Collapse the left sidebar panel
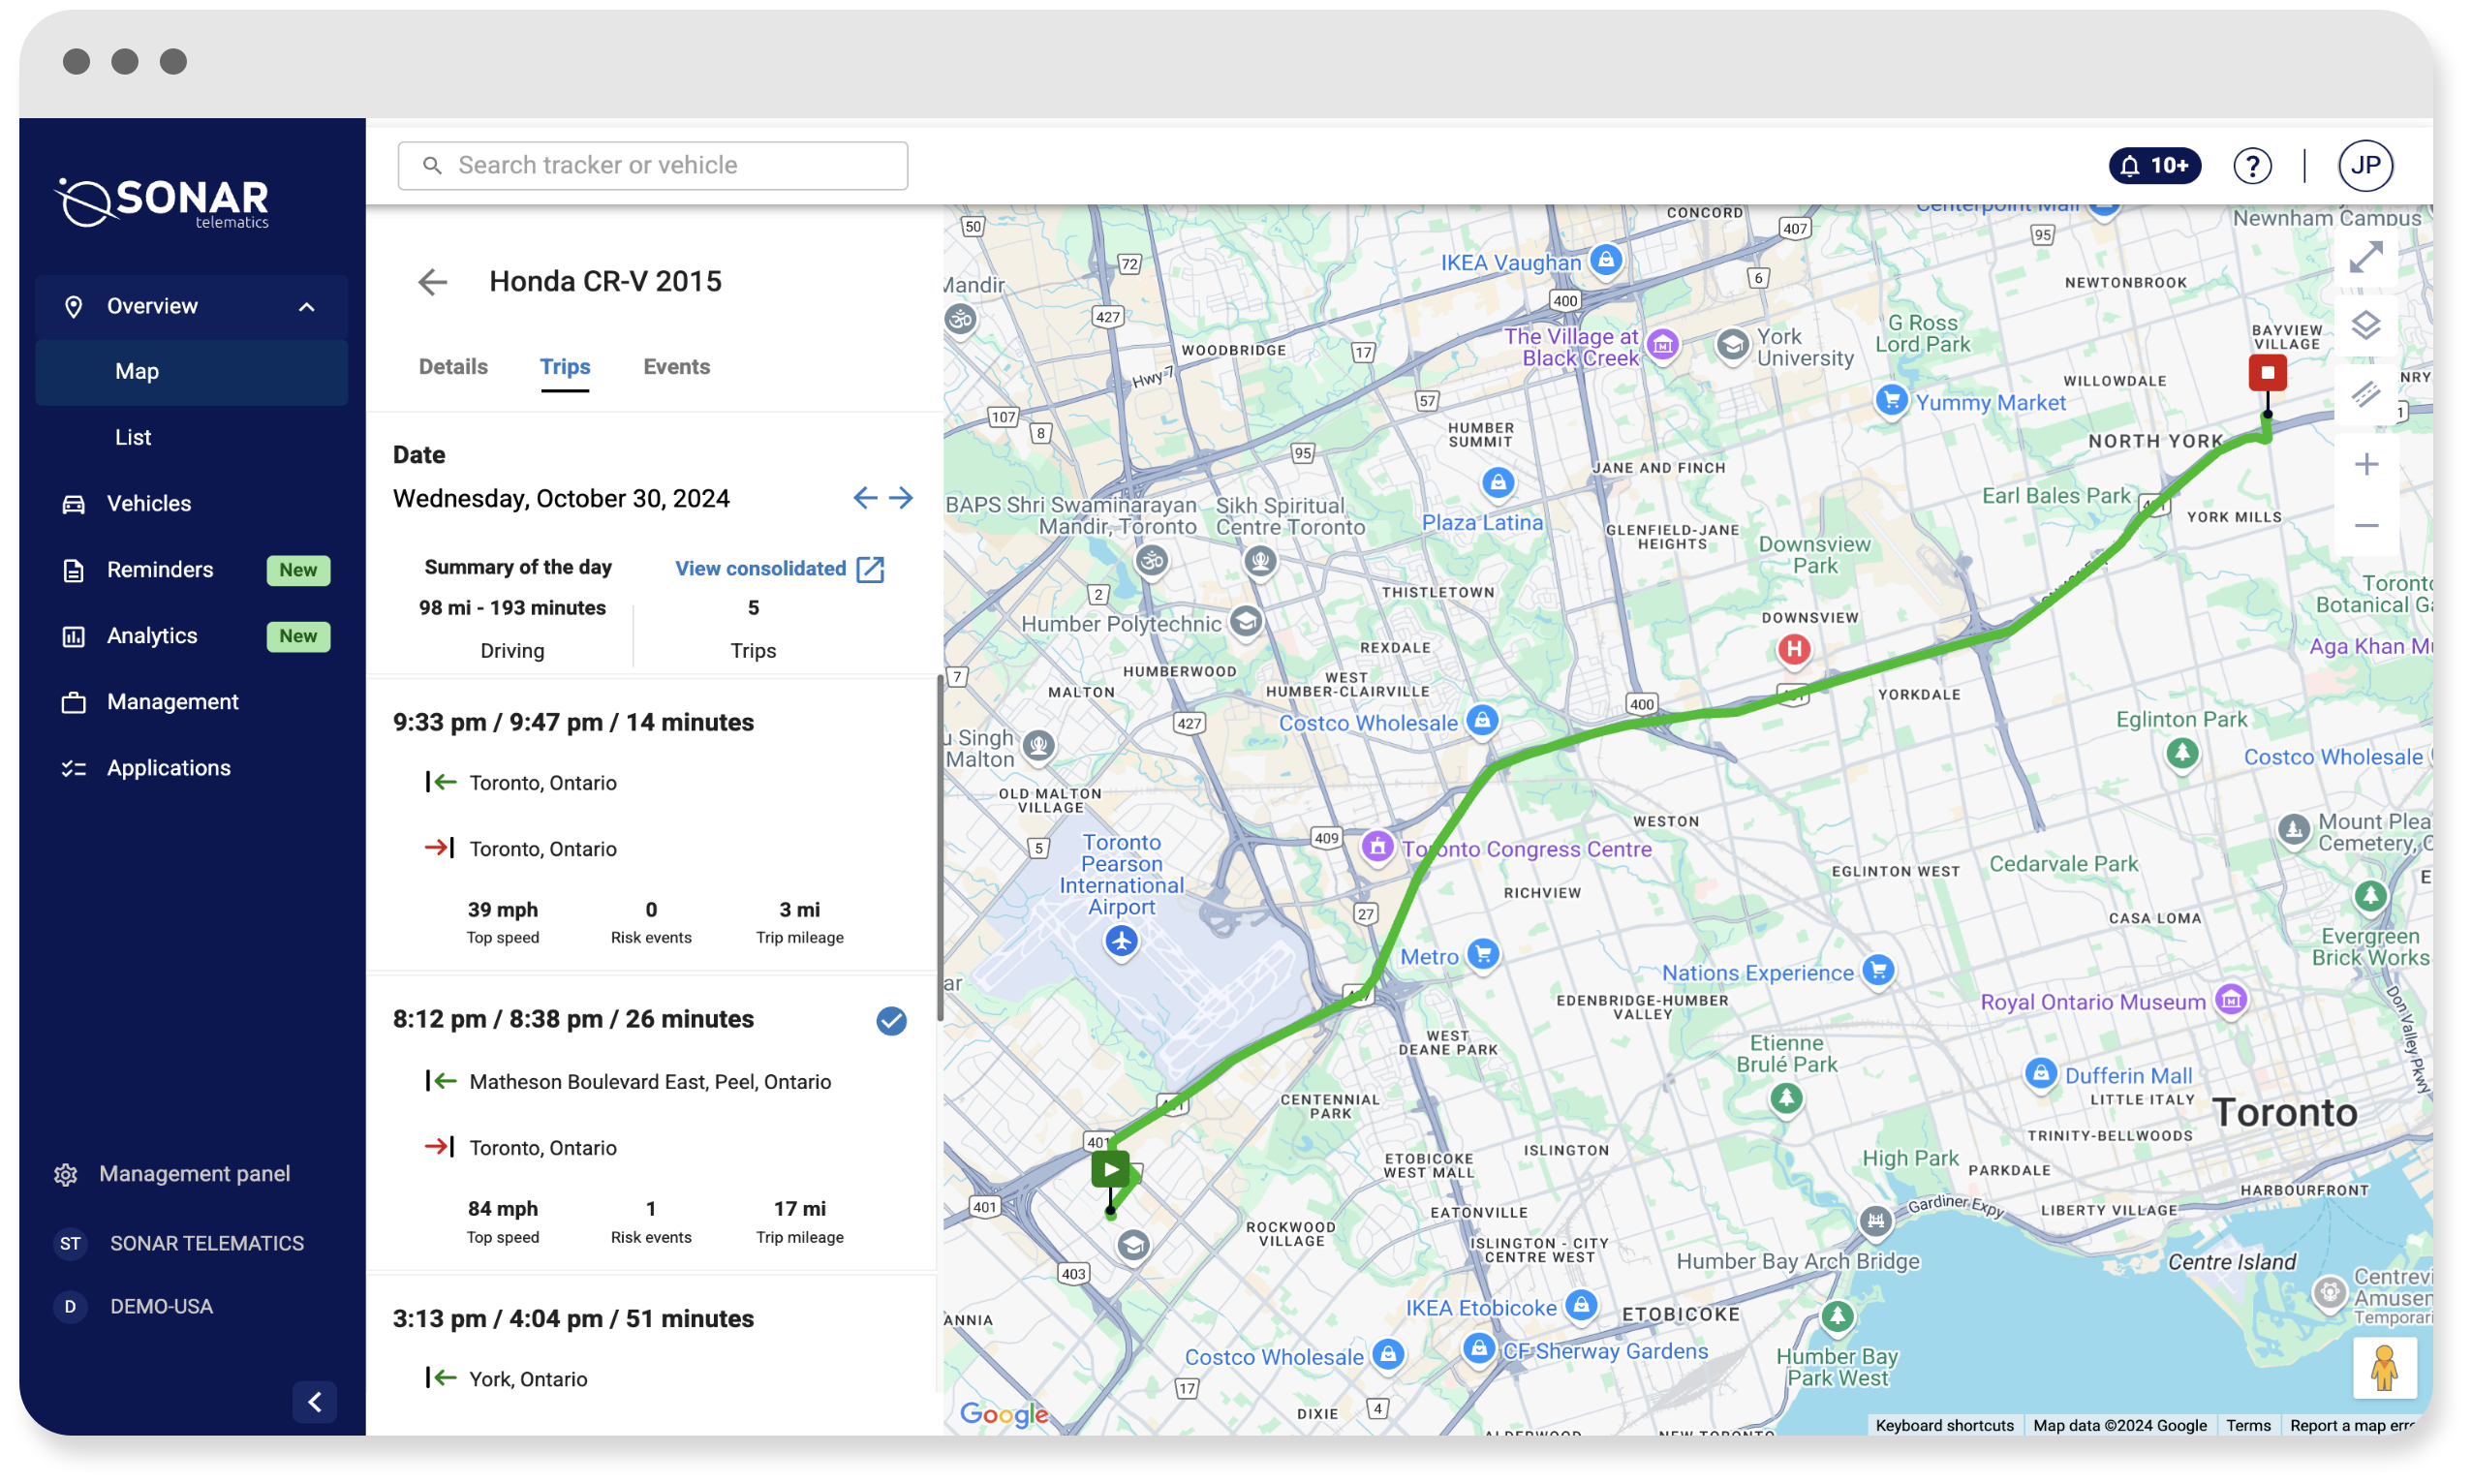Image resolution: width=2472 pixels, height=1484 pixels. [x=314, y=1401]
